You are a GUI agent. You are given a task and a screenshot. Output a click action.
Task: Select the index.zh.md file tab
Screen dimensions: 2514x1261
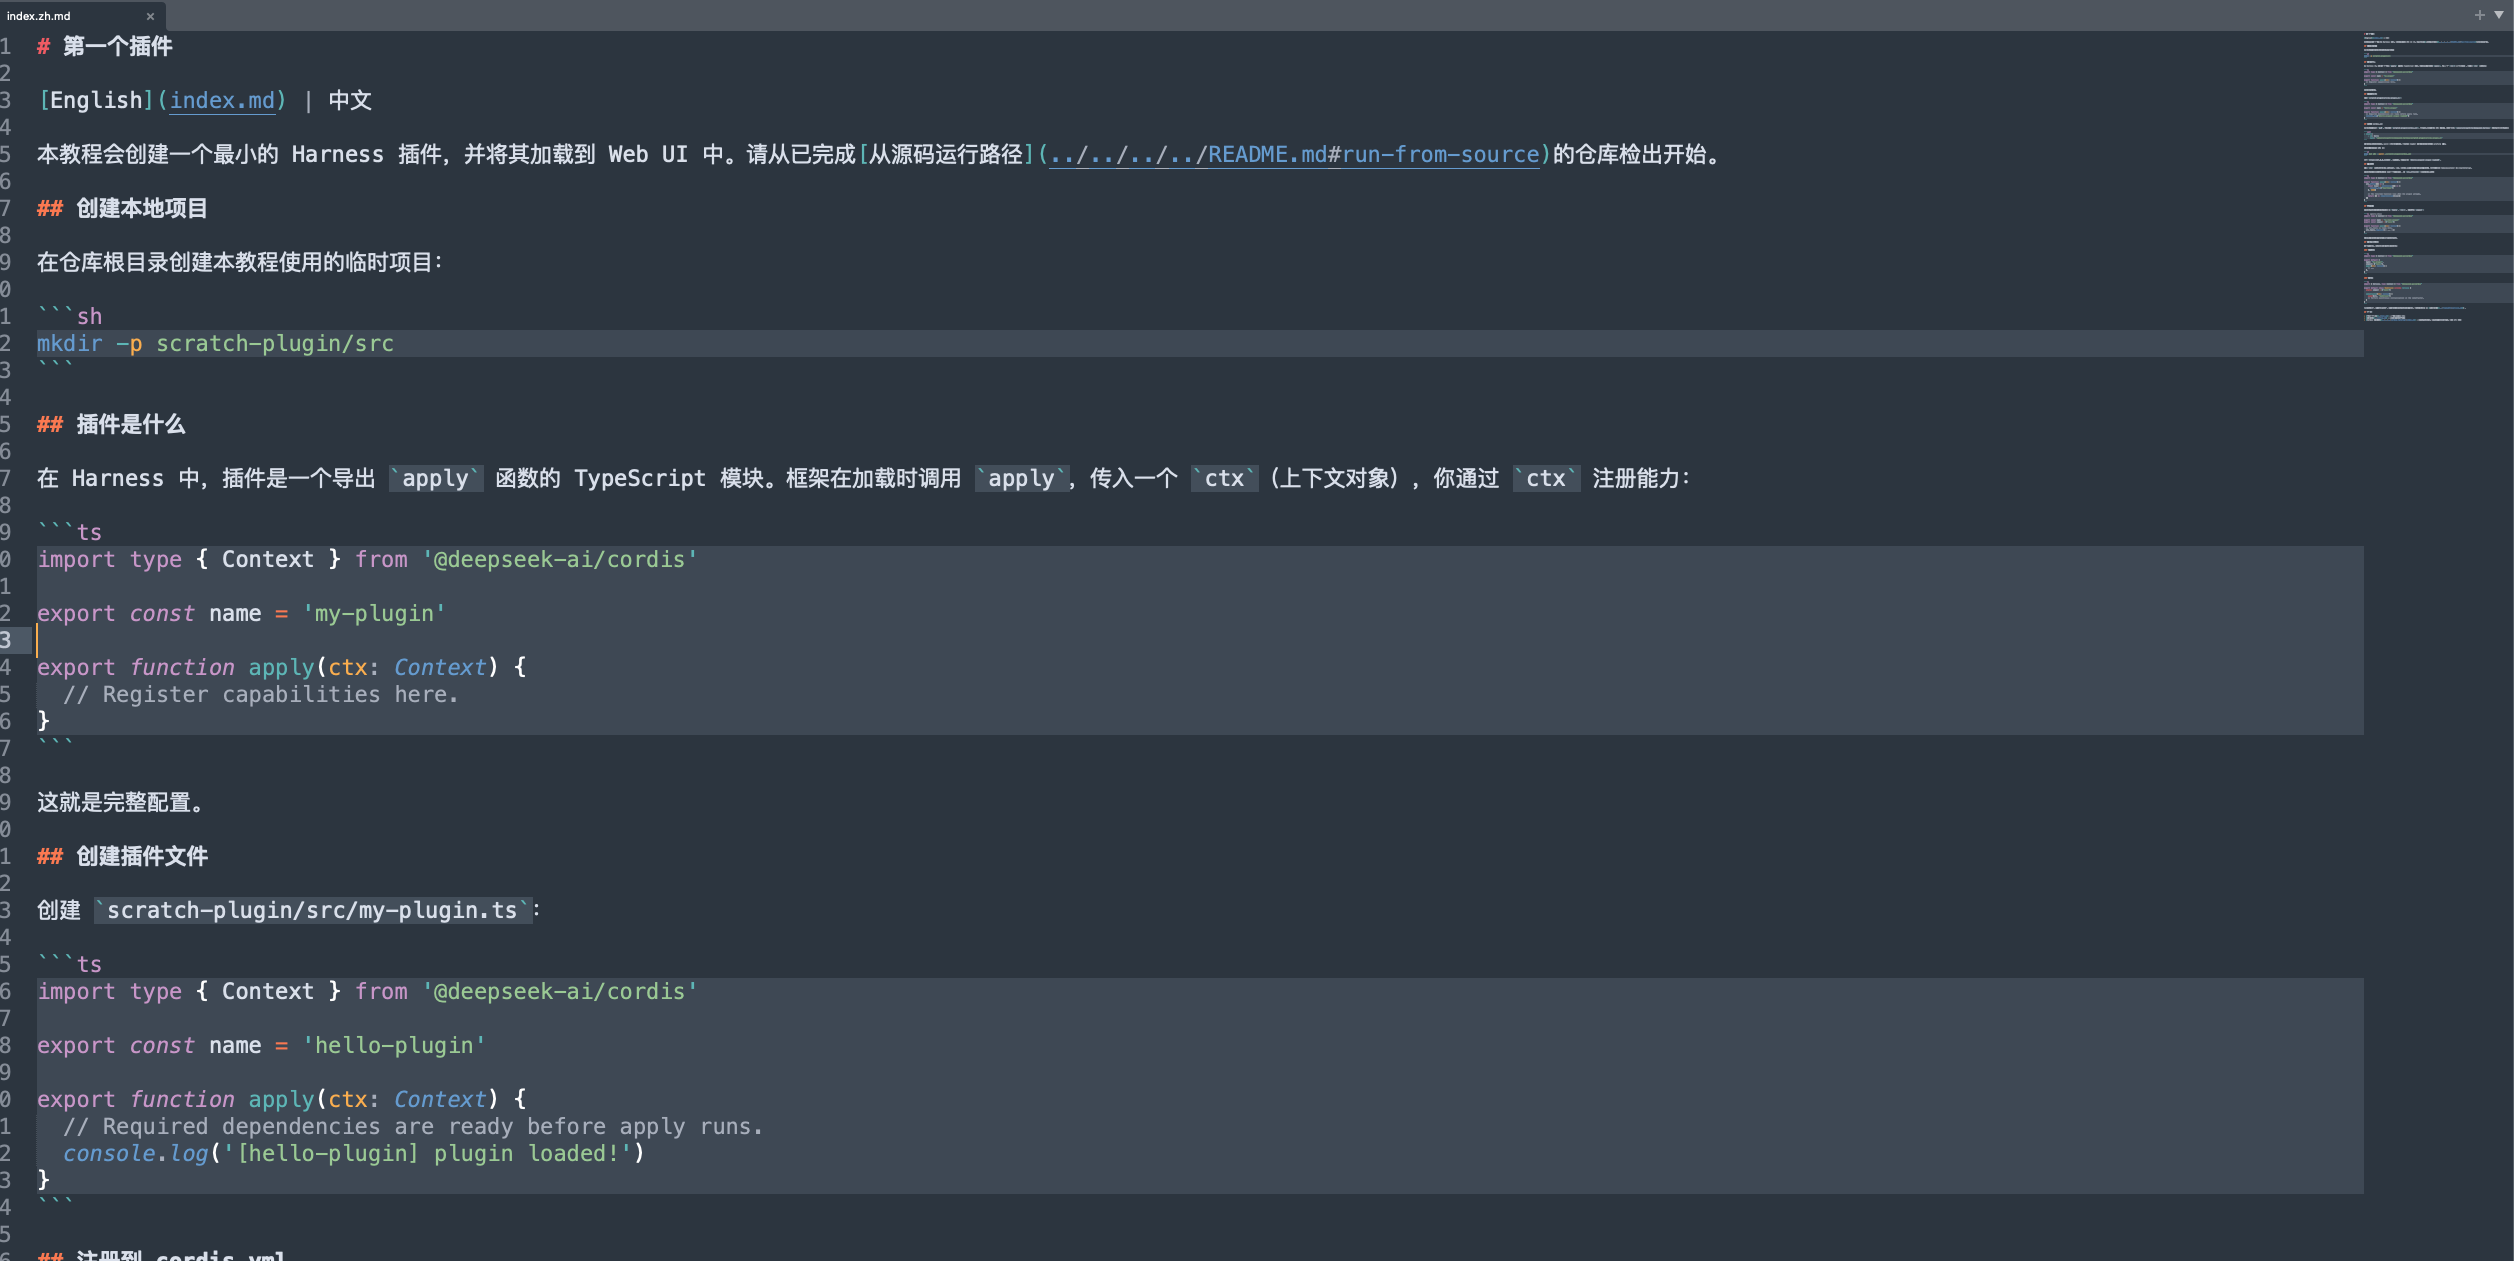pyautogui.click(x=82, y=16)
